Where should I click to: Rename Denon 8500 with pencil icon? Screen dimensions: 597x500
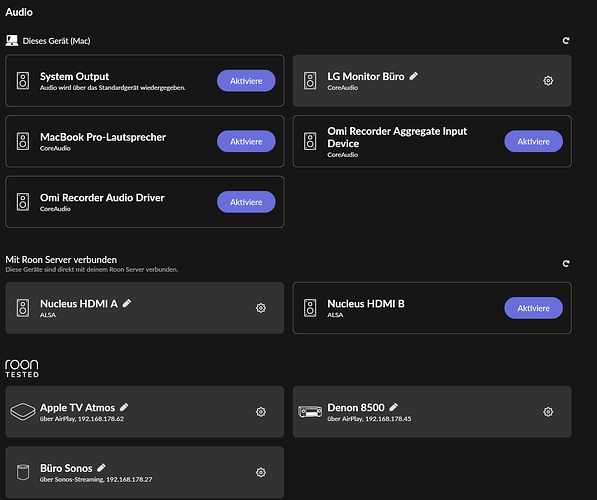(x=394, y=407)
